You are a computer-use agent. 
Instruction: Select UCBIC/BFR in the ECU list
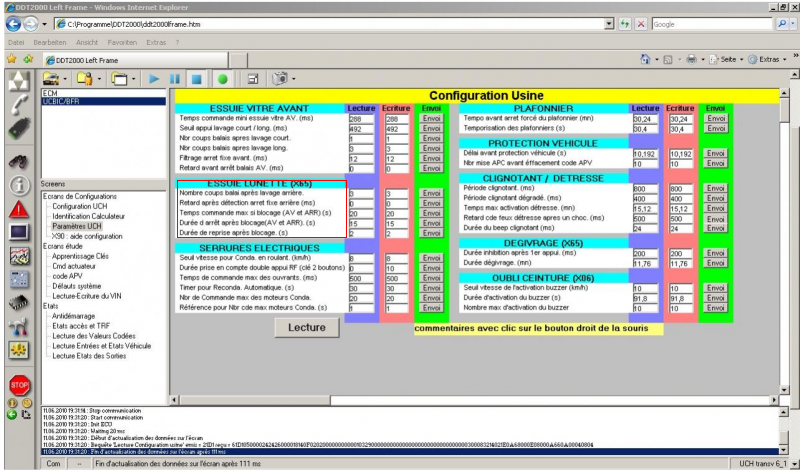pyautogui.click(x=104, y=102)
